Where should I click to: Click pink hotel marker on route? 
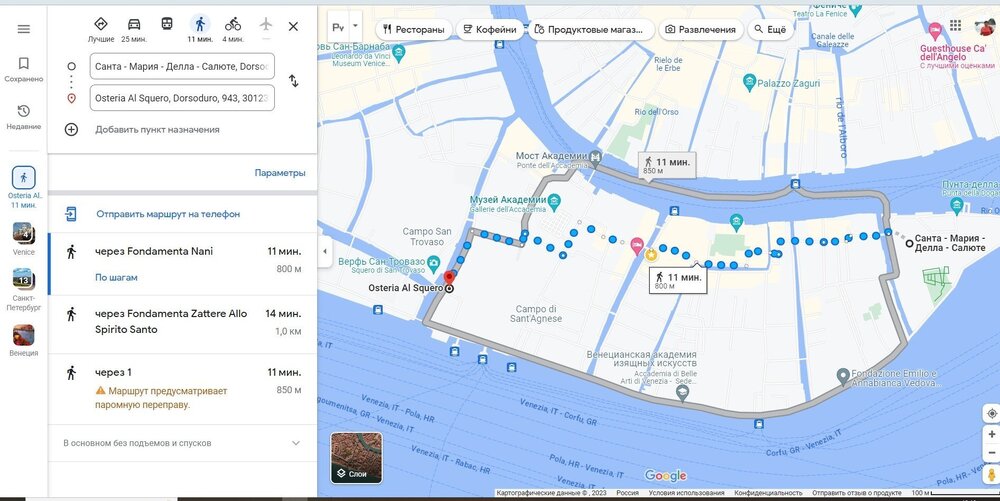(x=636, y=244)
